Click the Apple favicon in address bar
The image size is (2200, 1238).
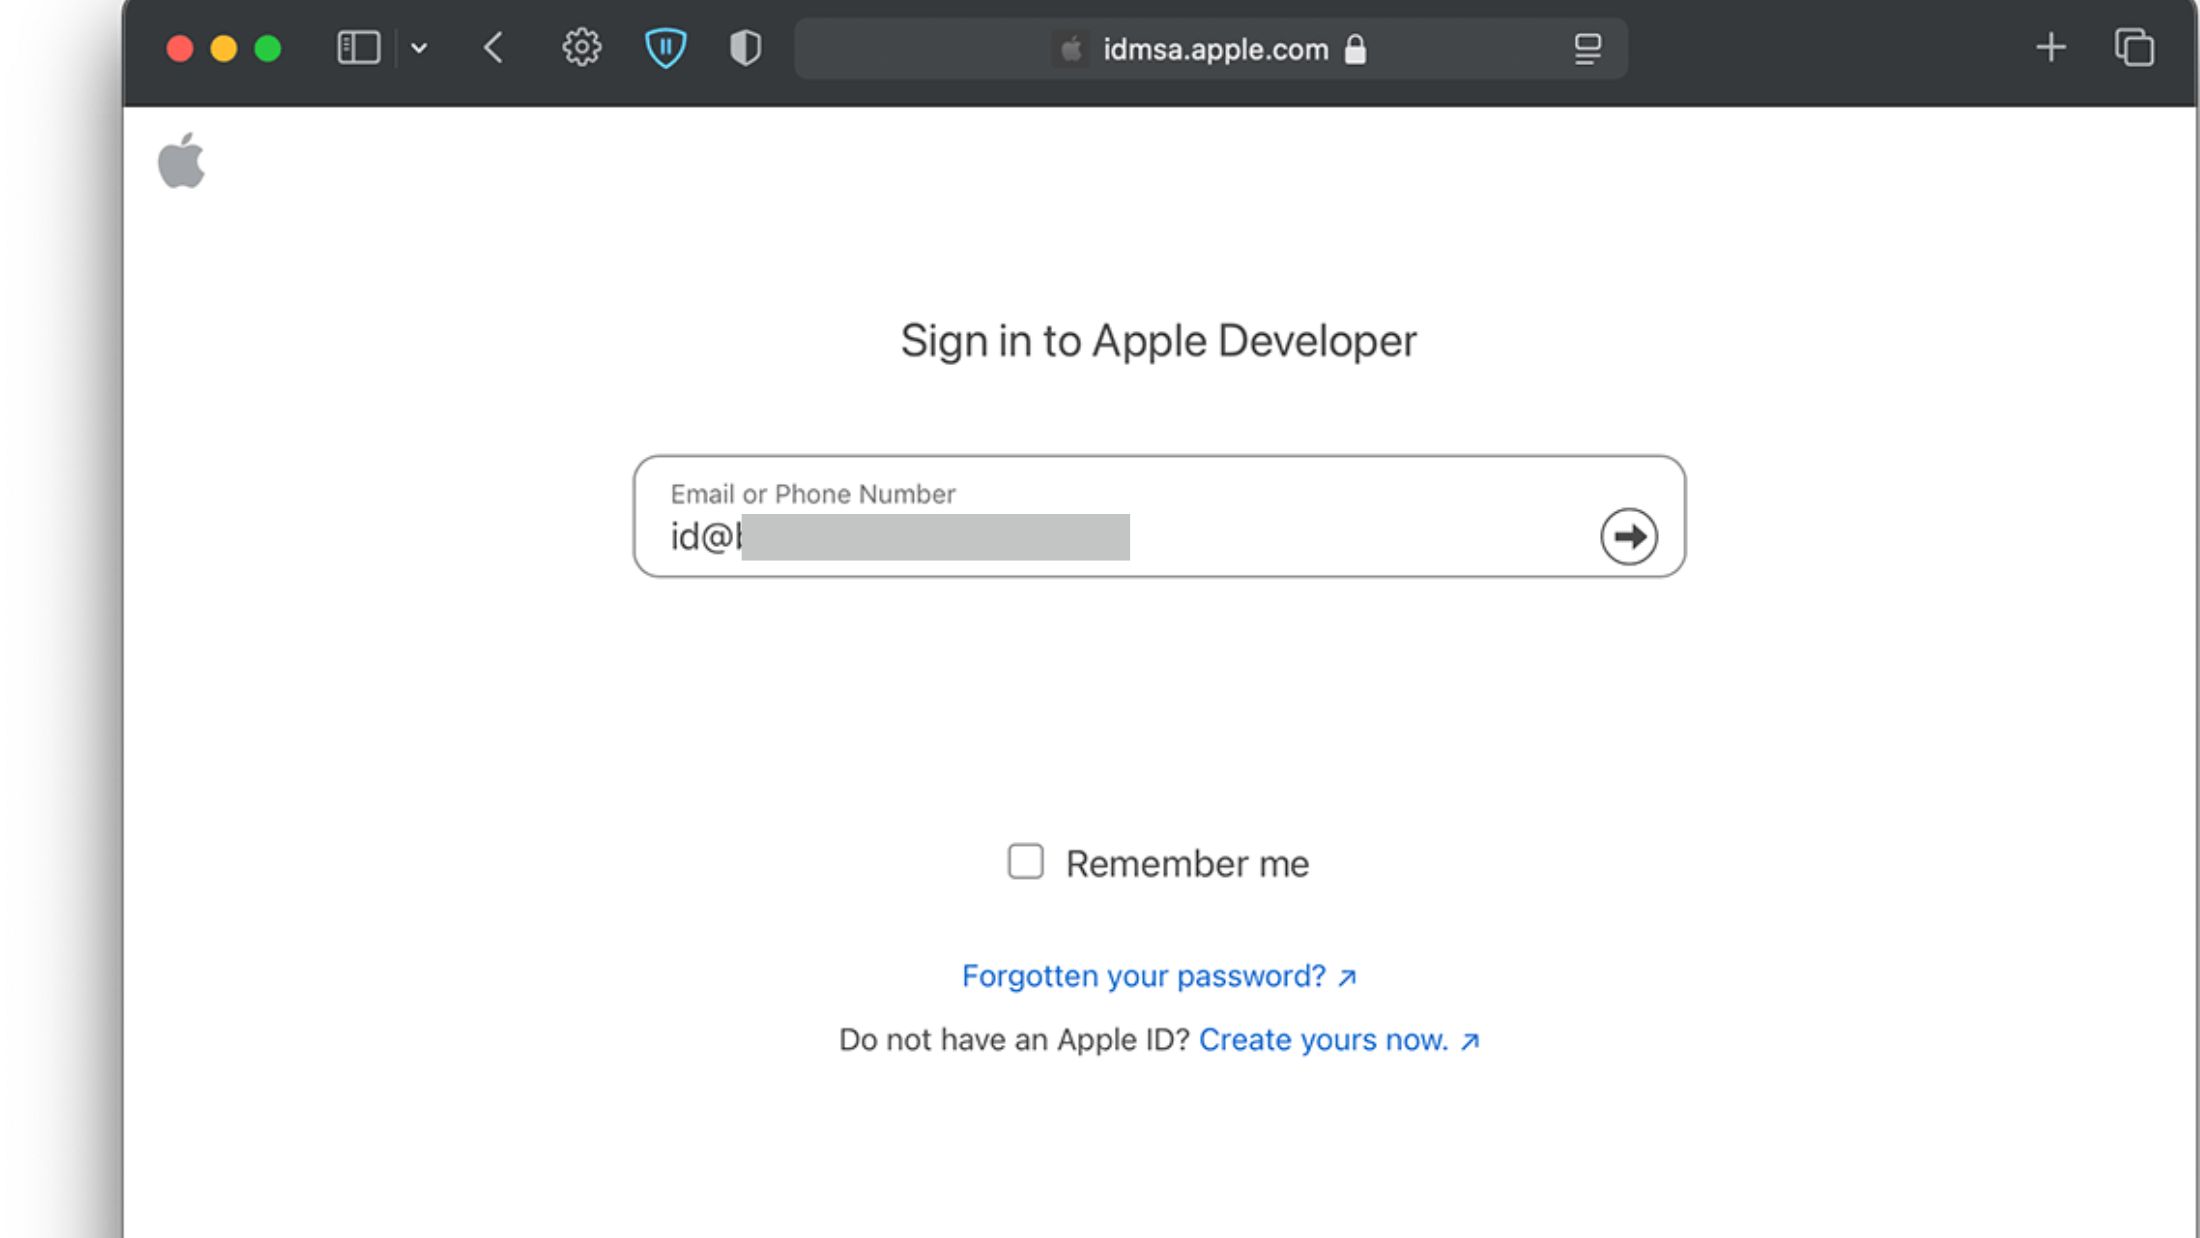[1071, 49]
